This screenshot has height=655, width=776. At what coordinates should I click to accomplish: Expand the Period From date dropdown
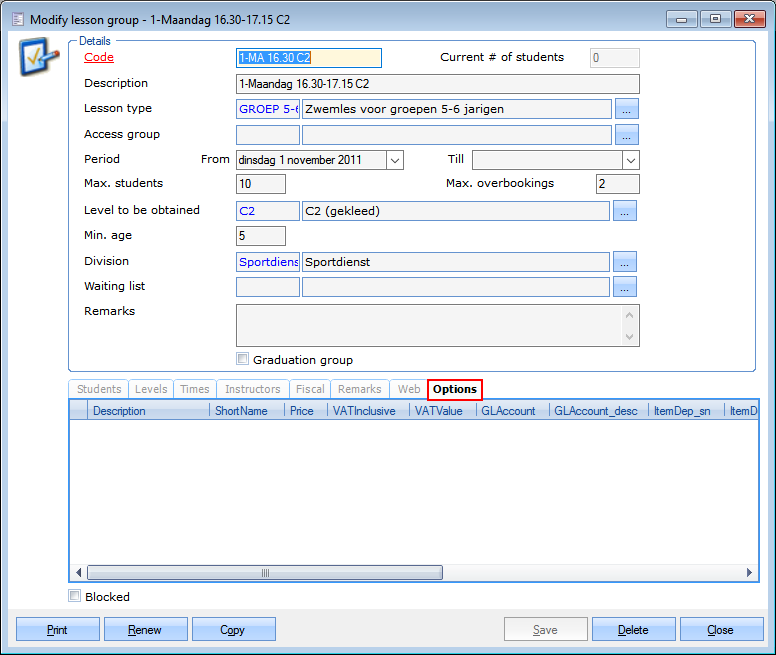(x=394, y=160)
